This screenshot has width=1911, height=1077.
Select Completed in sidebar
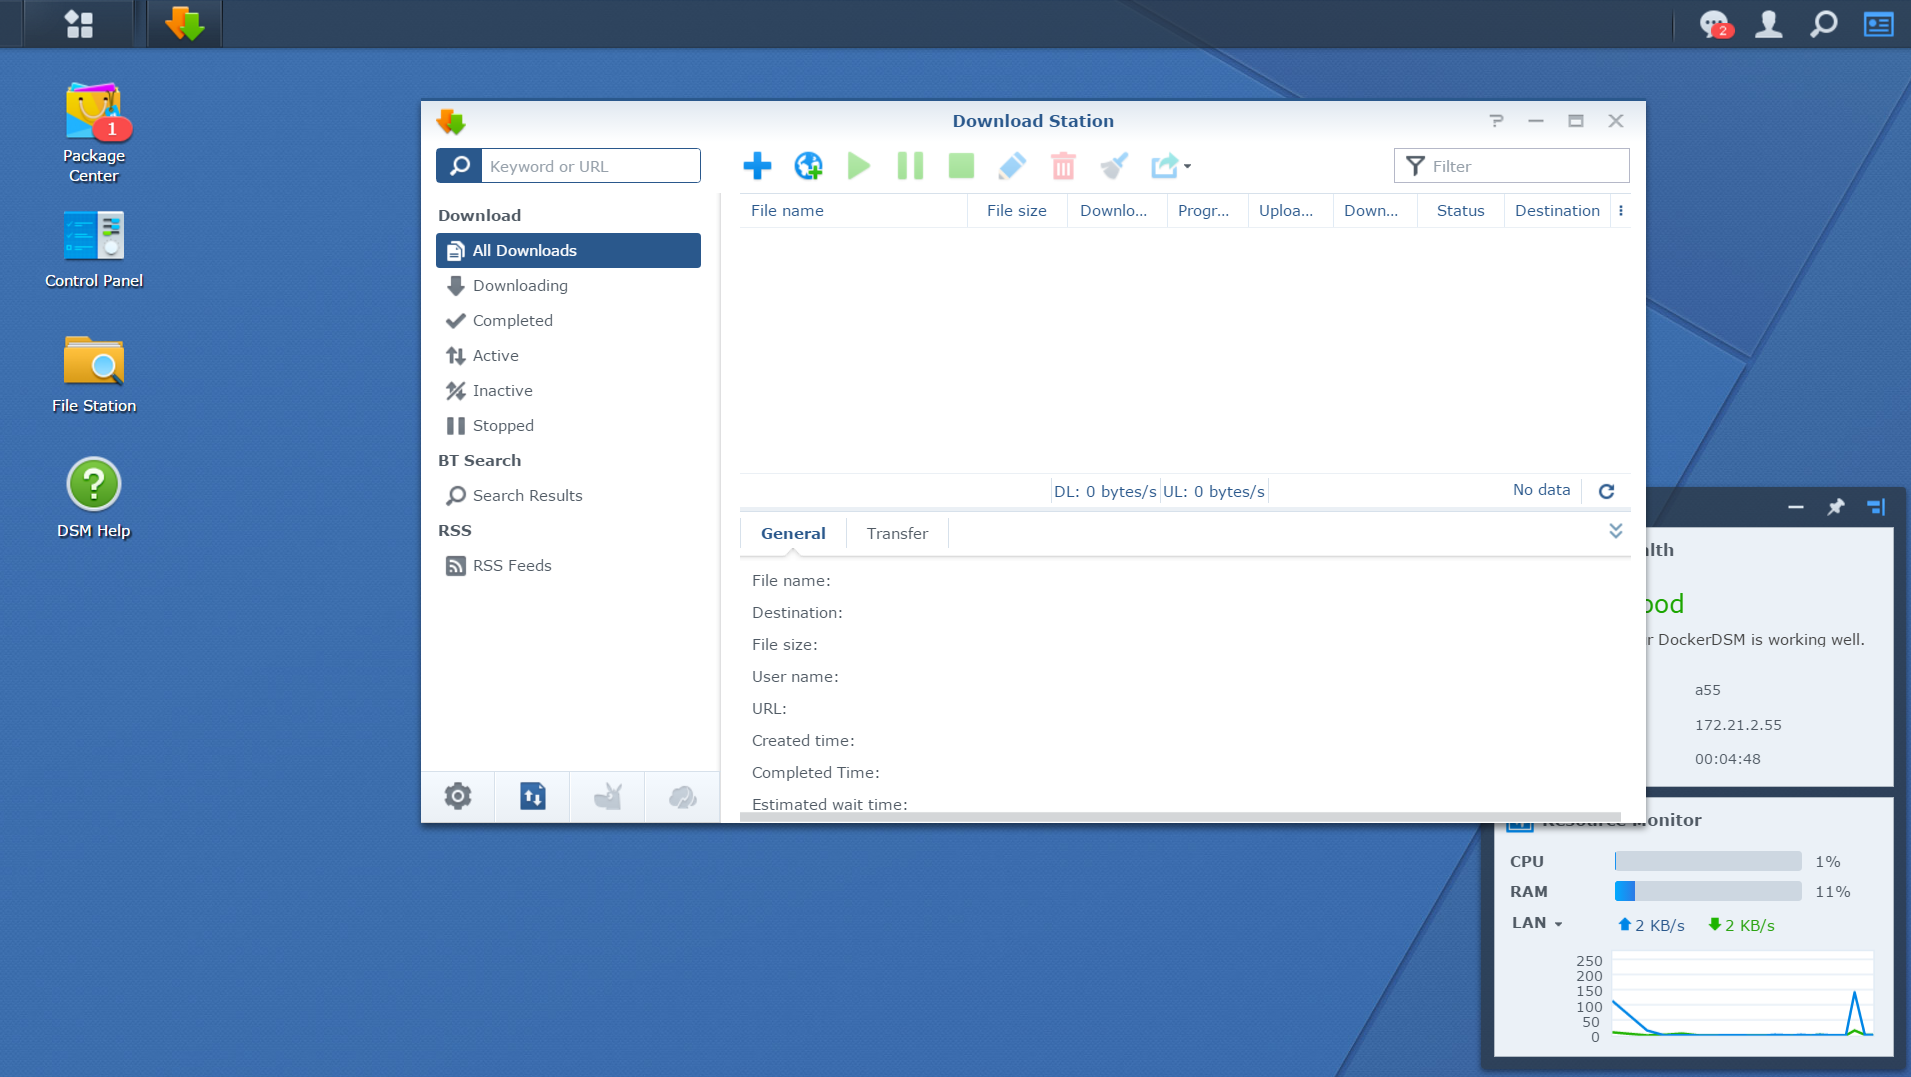[x=568, y=320]
